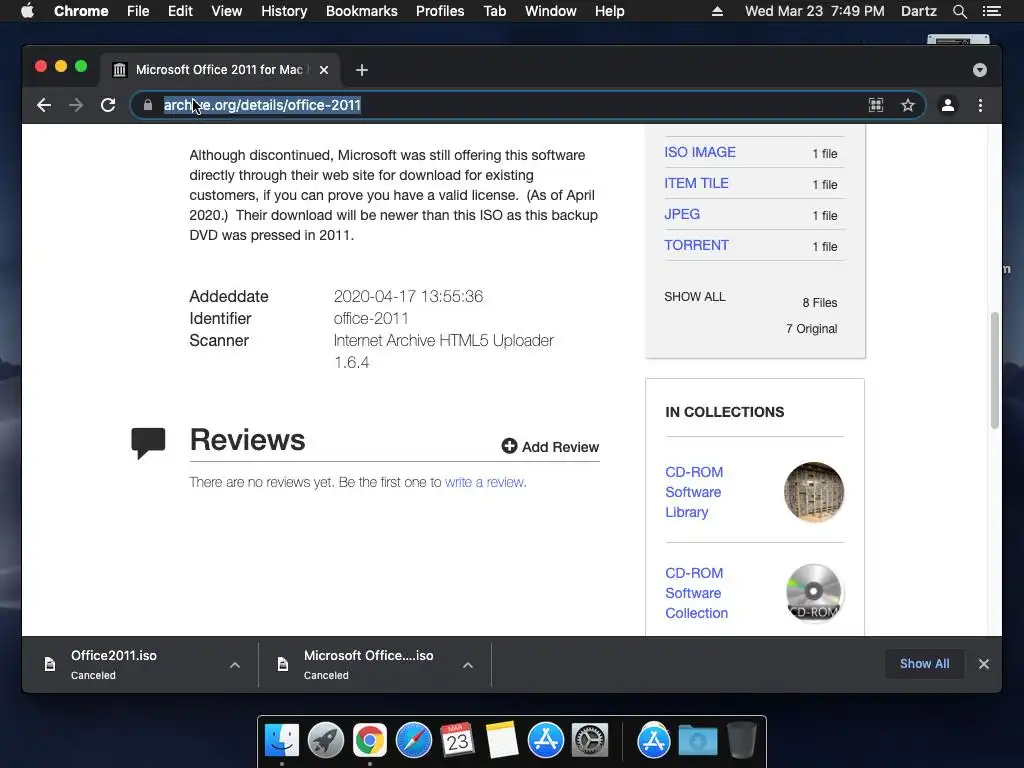Close the Microsoft Office 2011 tab
The image size is (1024, 768).
click(x=324, y=70)
